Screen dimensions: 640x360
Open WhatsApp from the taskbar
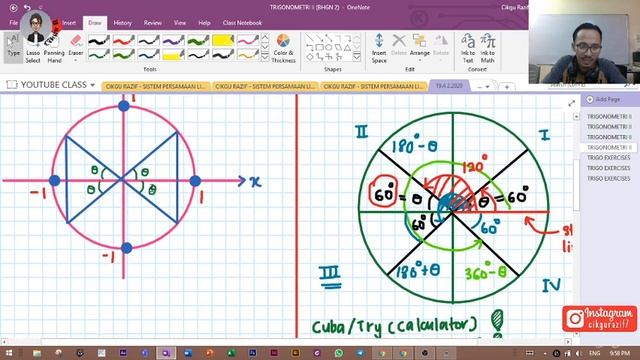coord(338,353)
